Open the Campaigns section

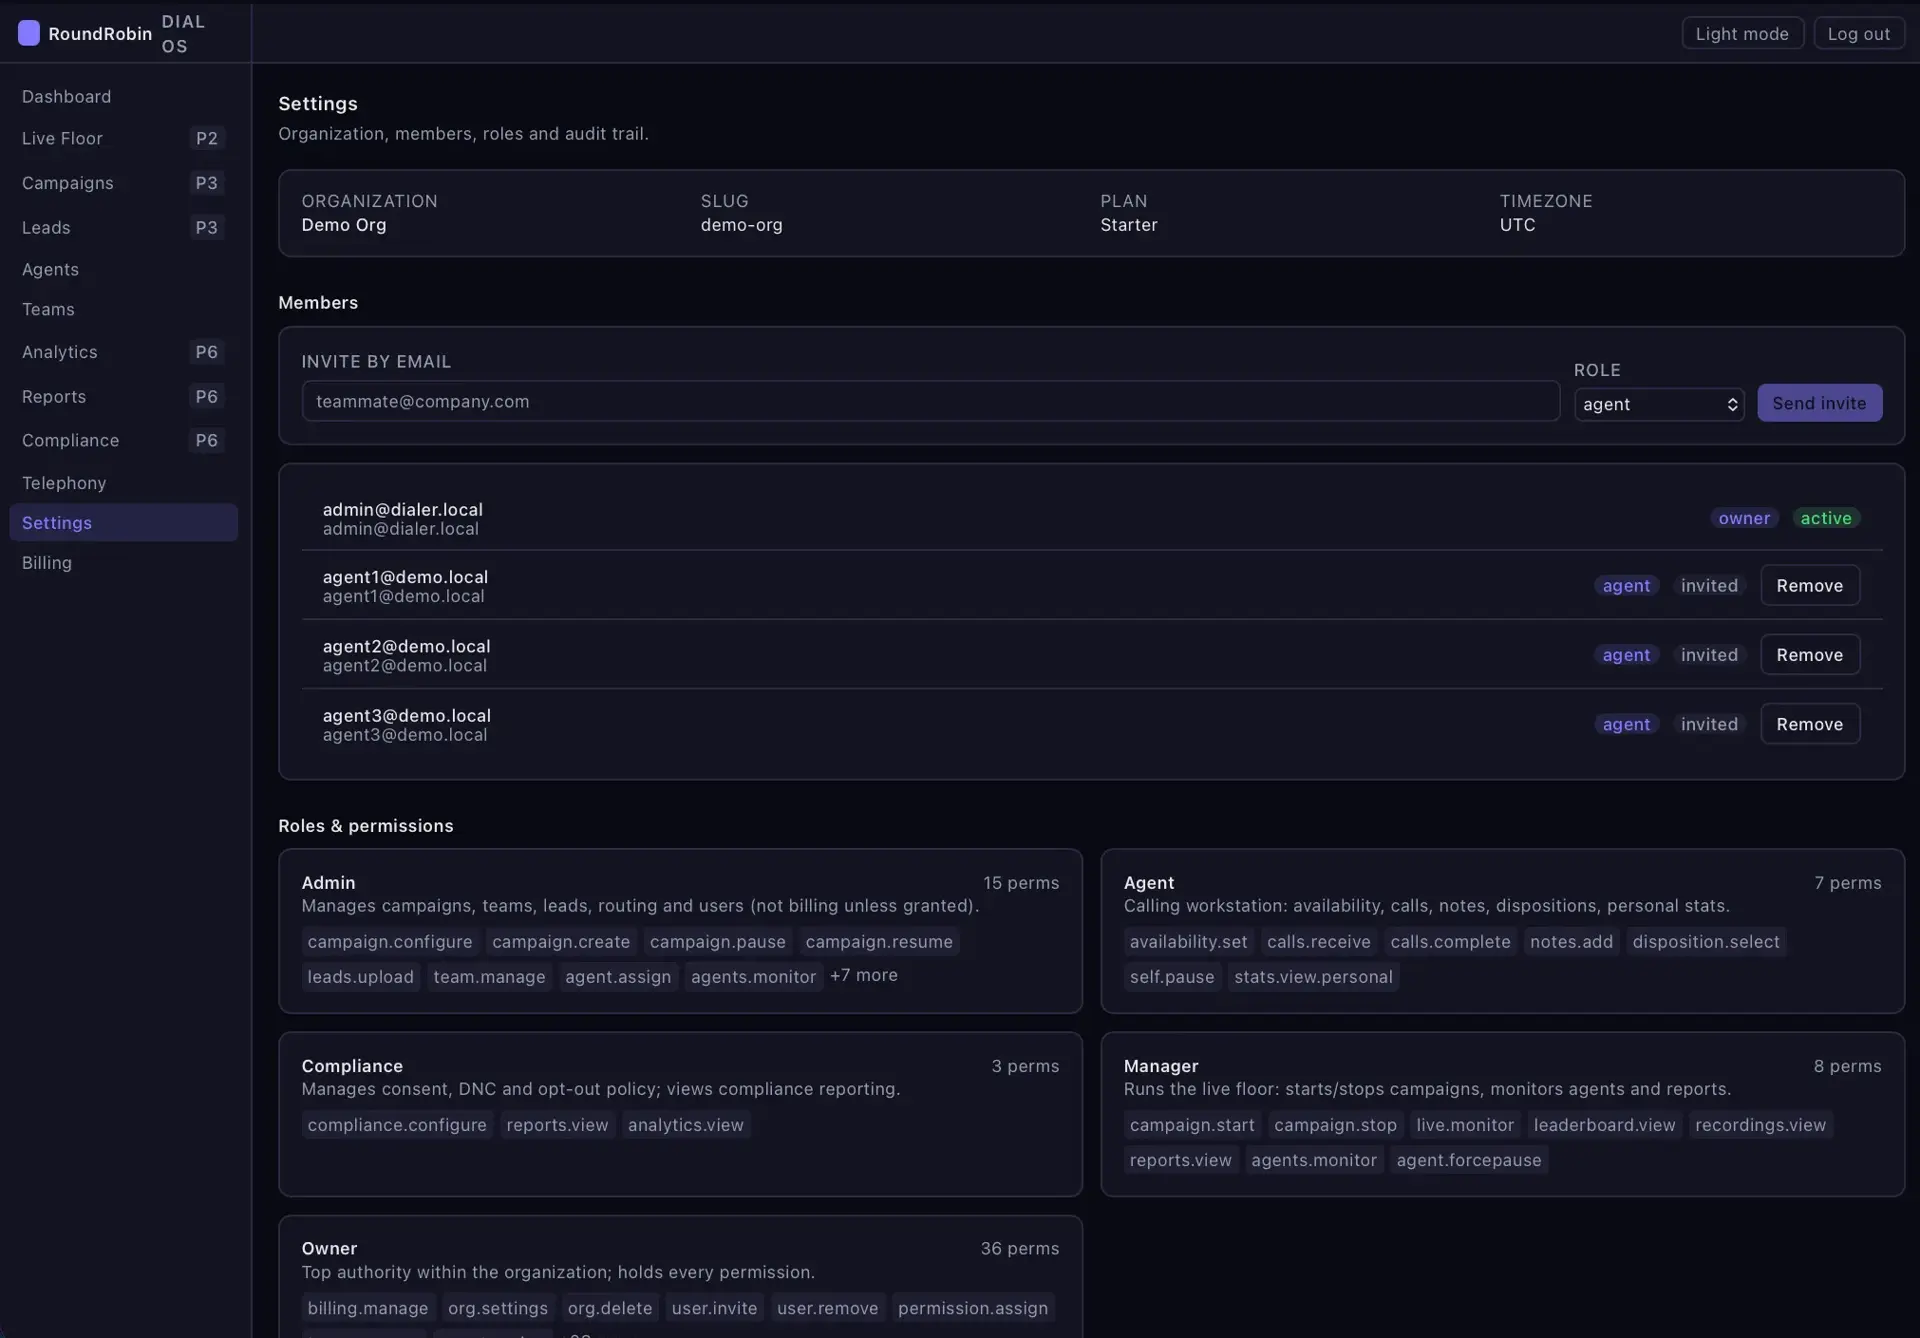click(x=123, y=183)
